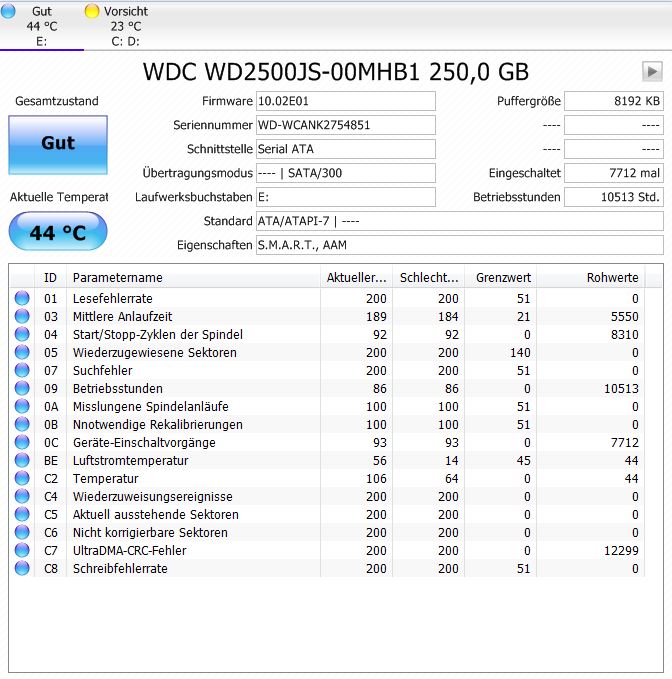672x679 pixels.
Task: Click the blue Gut status icon in the tab bar
Action: 8,11
